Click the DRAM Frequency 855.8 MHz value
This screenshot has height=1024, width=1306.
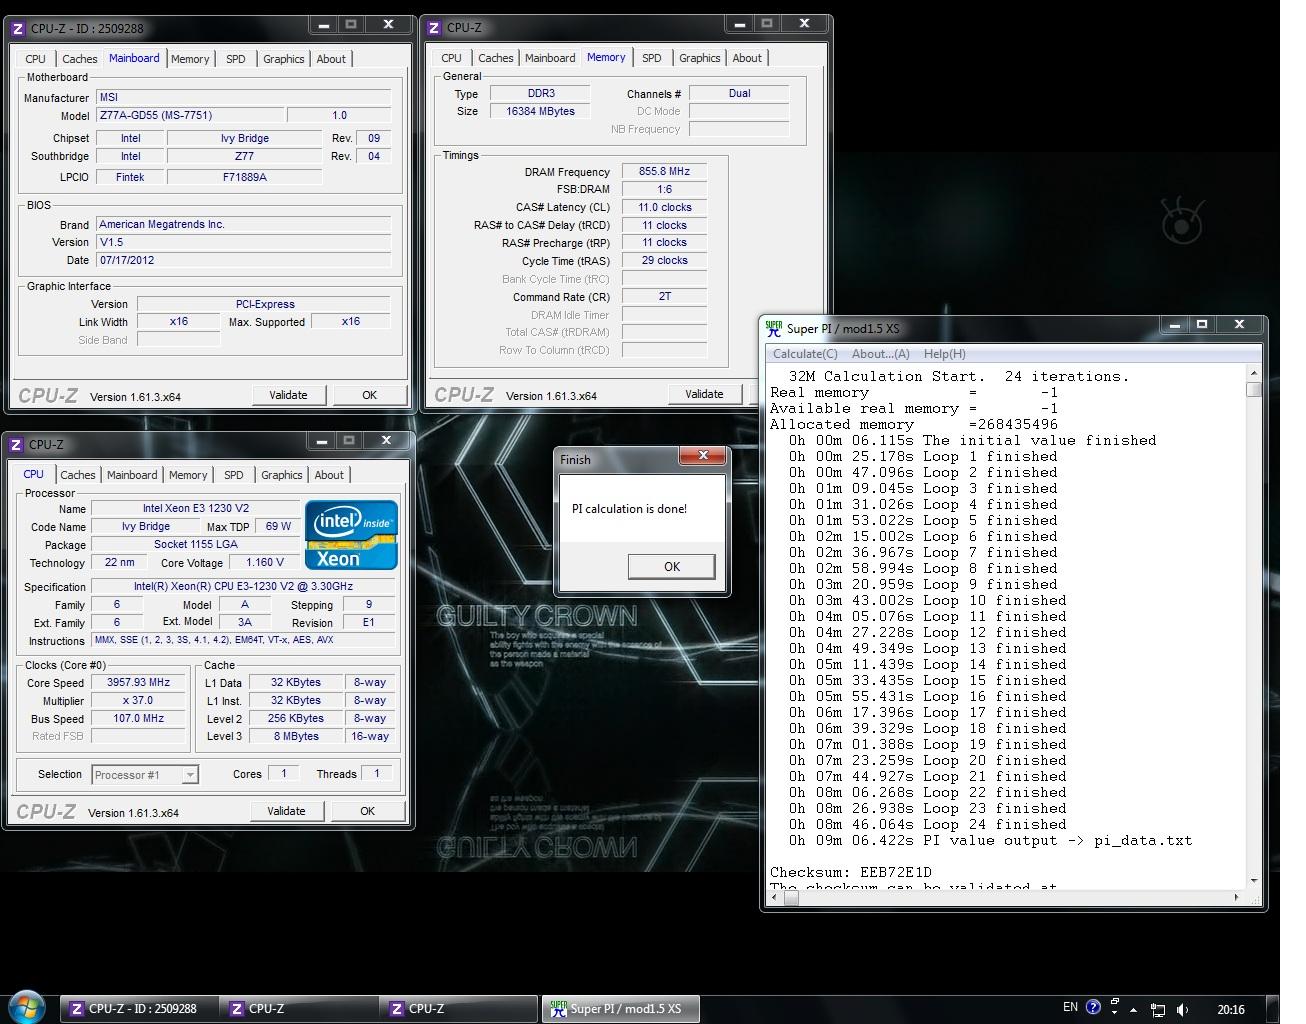(664, 171)
